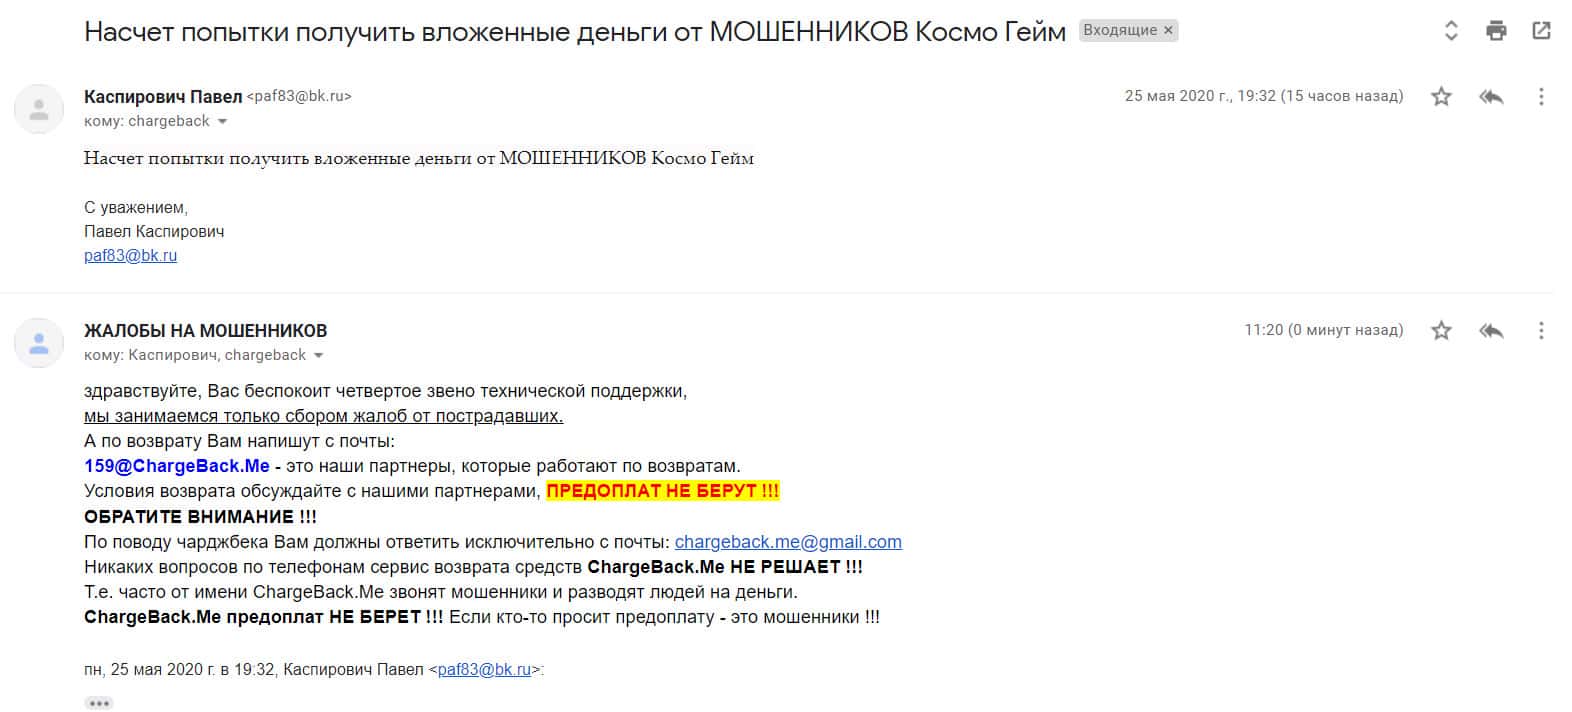Star the message from Каспирович Павел

coord(1441,97)
